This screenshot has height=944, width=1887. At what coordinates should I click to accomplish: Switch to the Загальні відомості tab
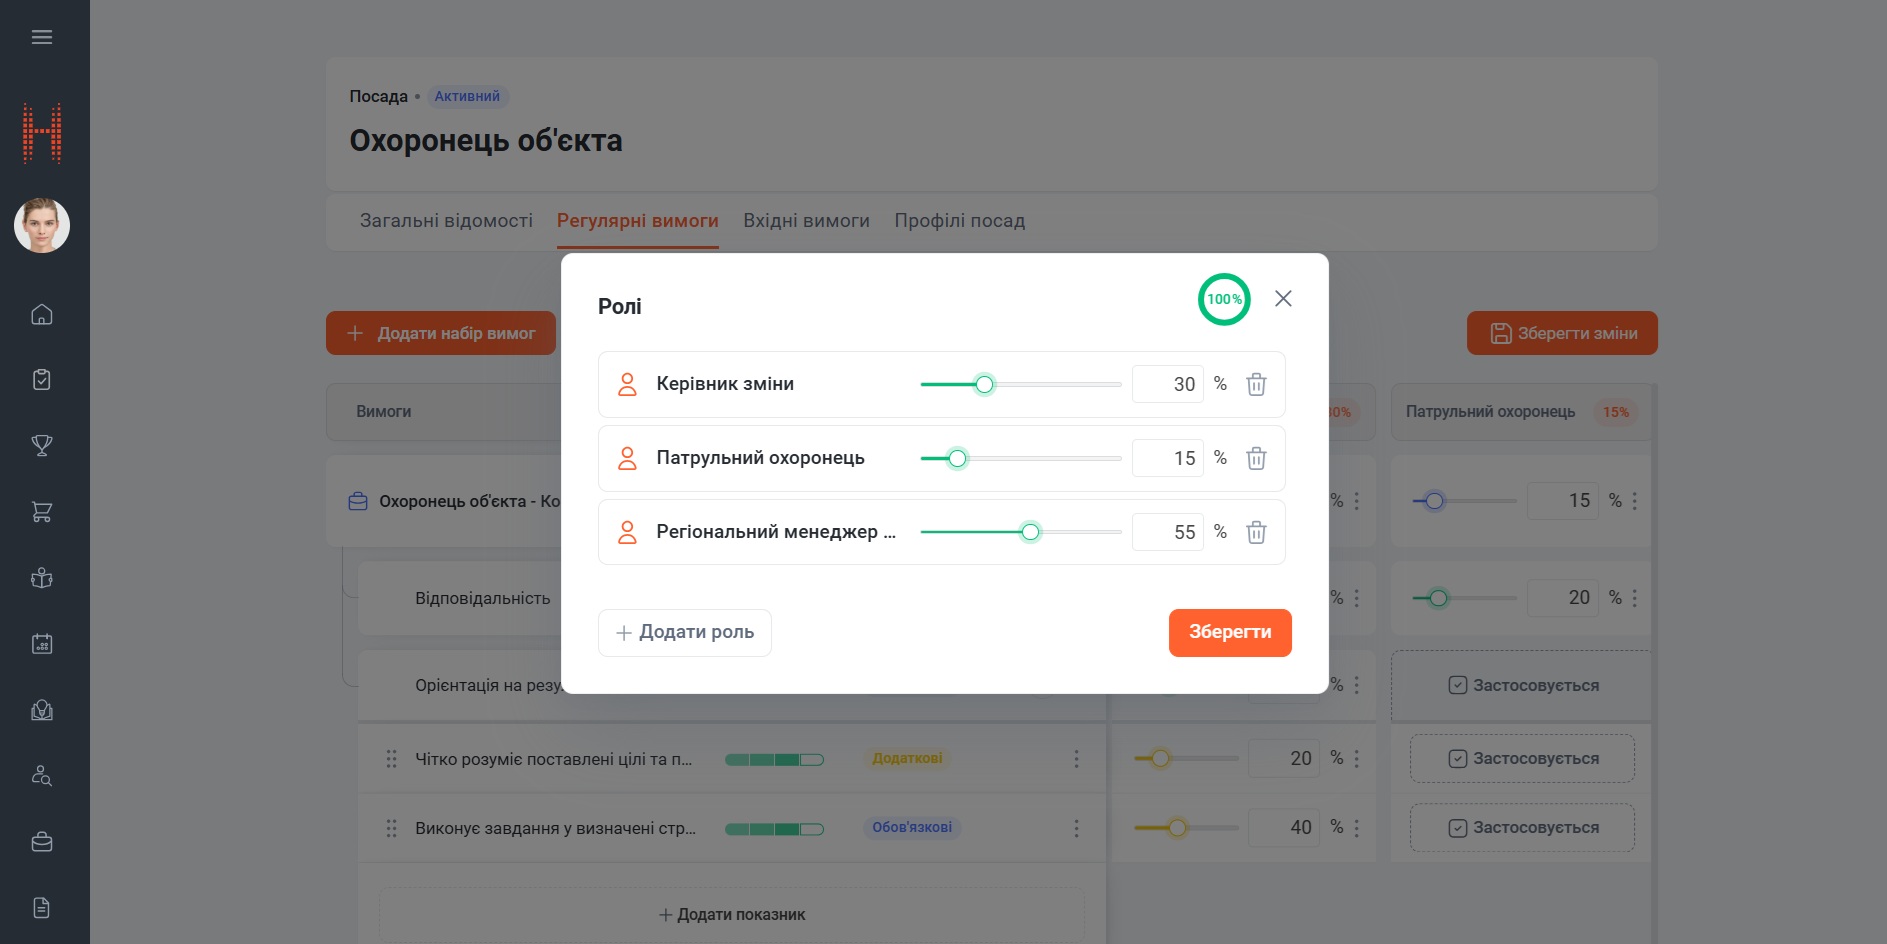click(x=446, y=221)
